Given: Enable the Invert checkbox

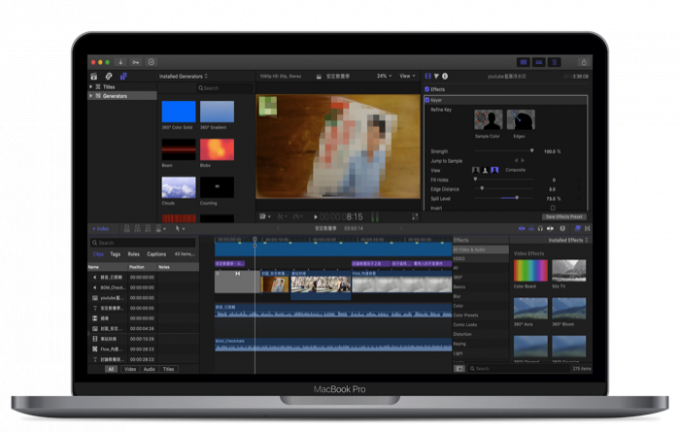Looking at the screenshot, I should [552, 207].
